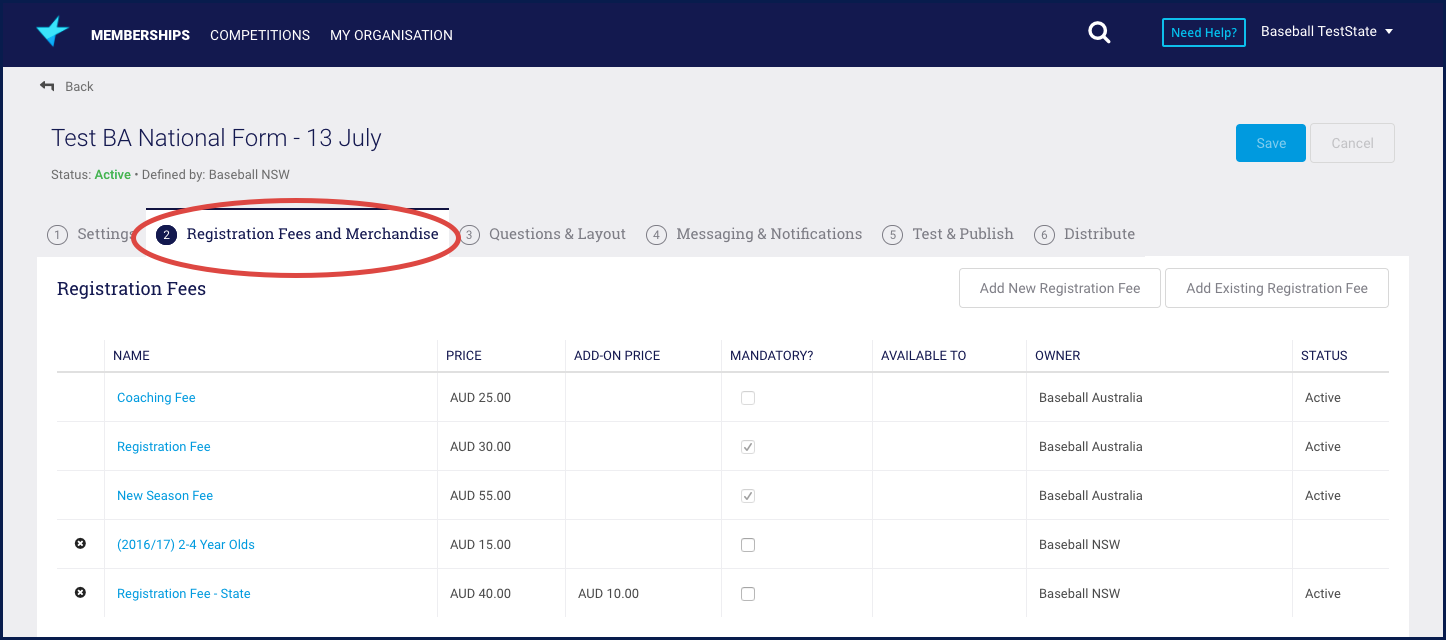
Task: Open the MY ORGANISATION menu
Action: (391, 35)
